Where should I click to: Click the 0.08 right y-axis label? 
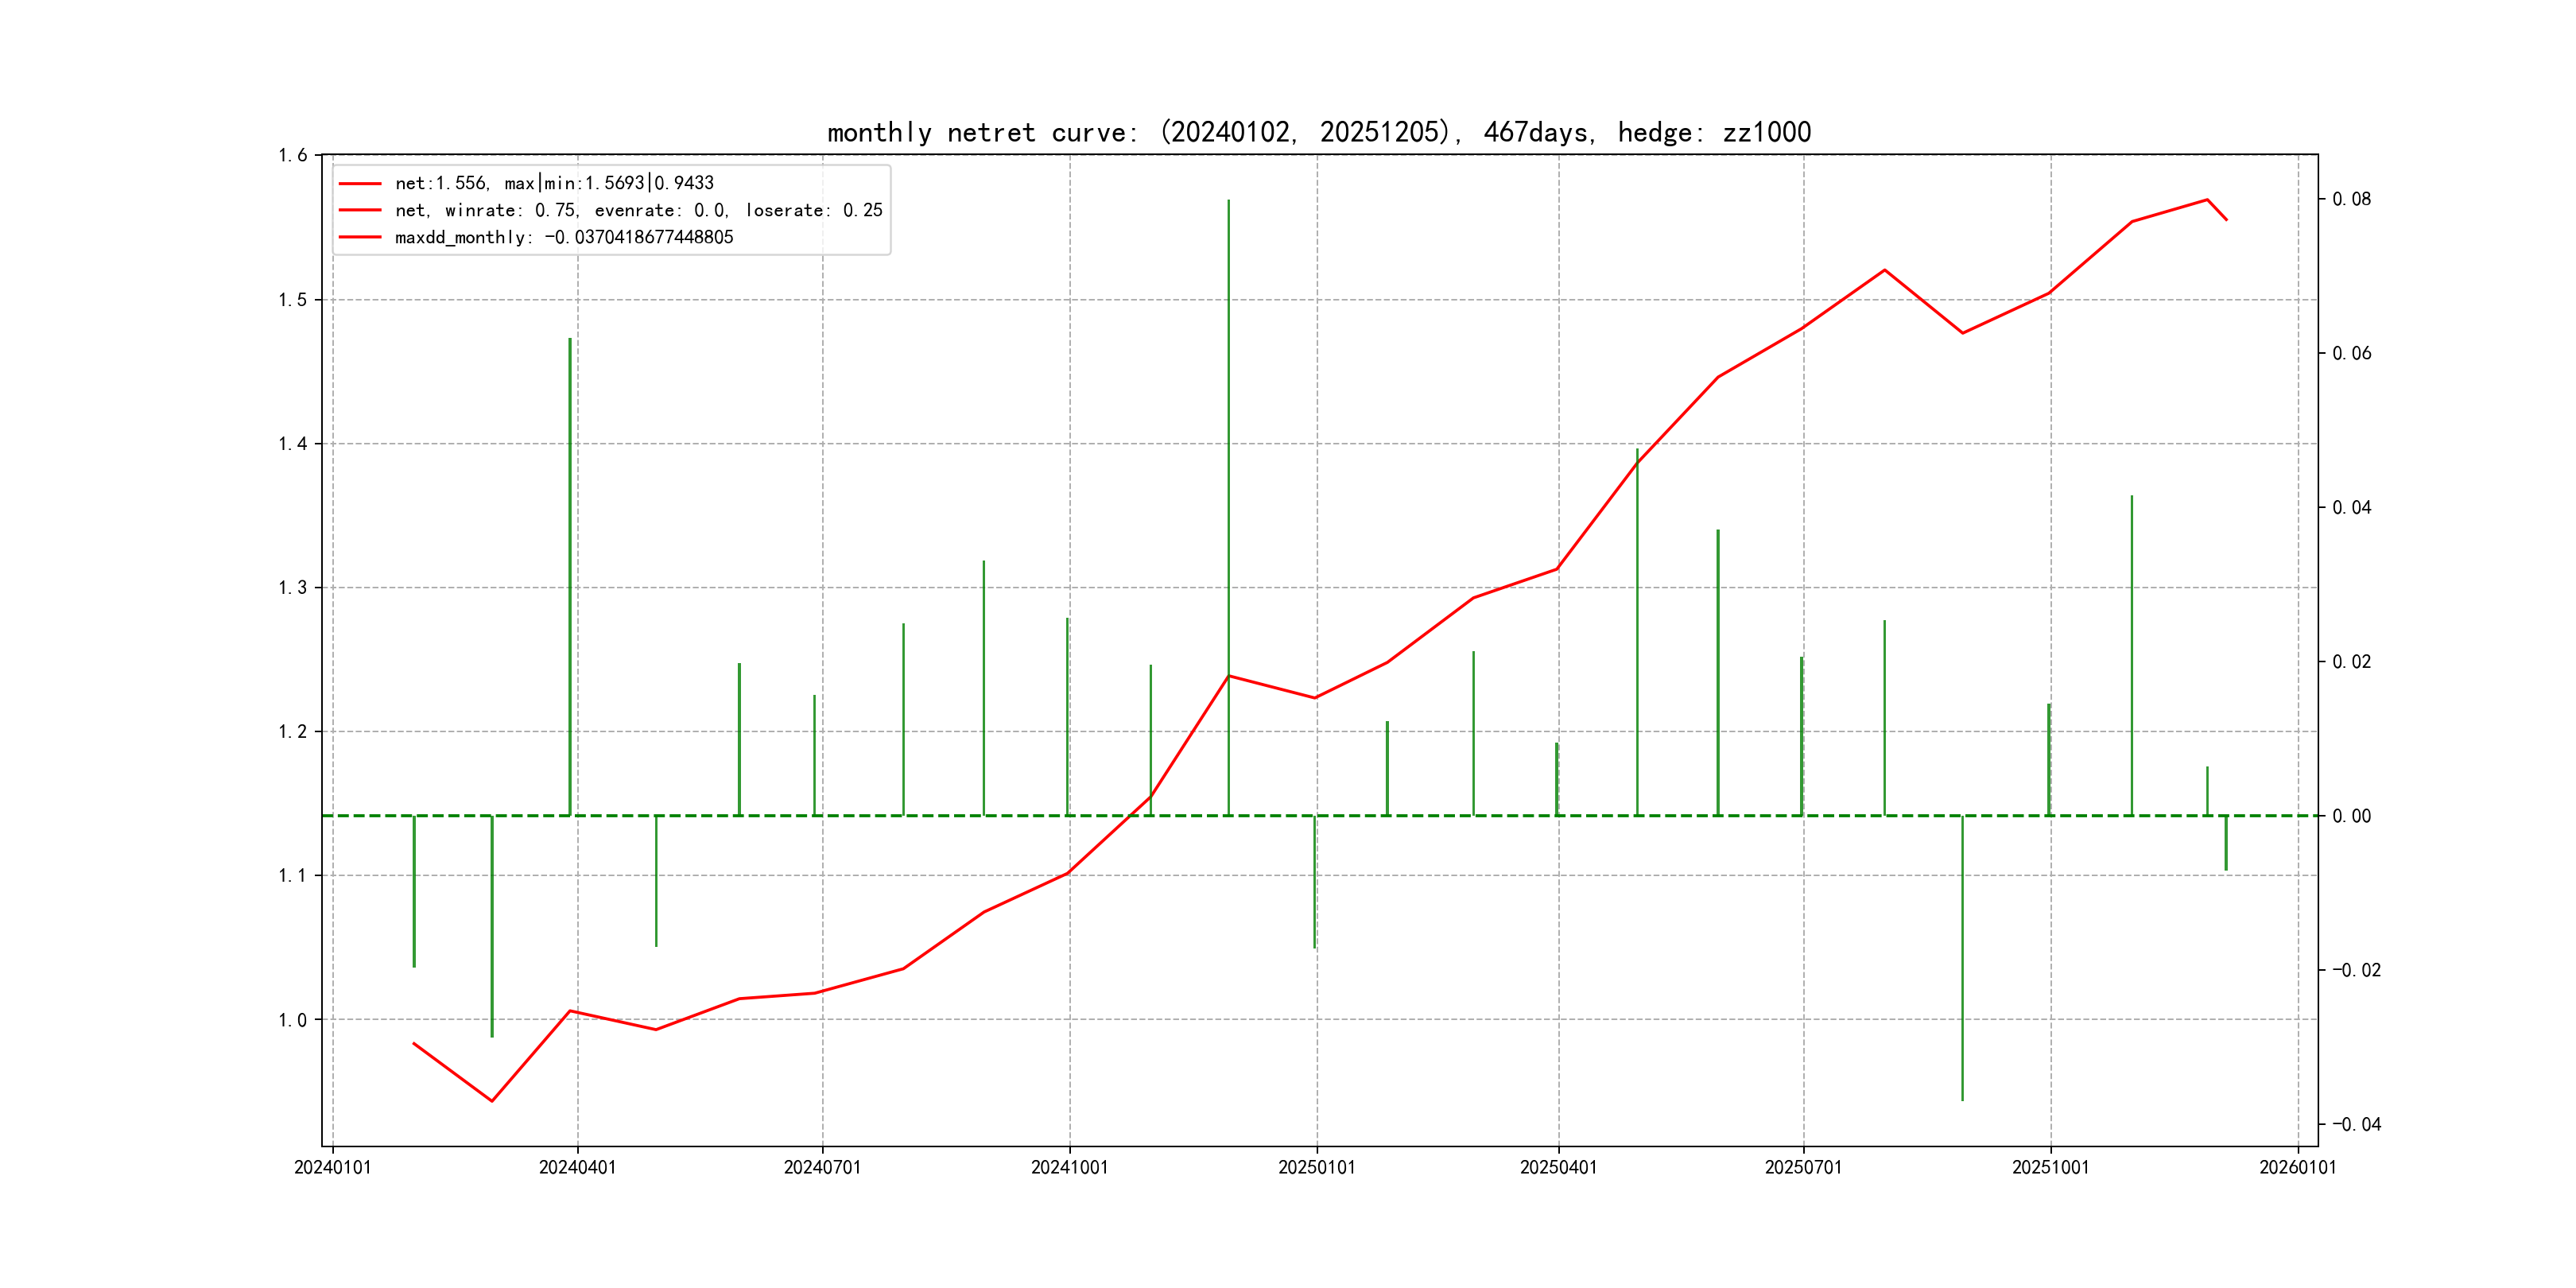click(2351, 199)
